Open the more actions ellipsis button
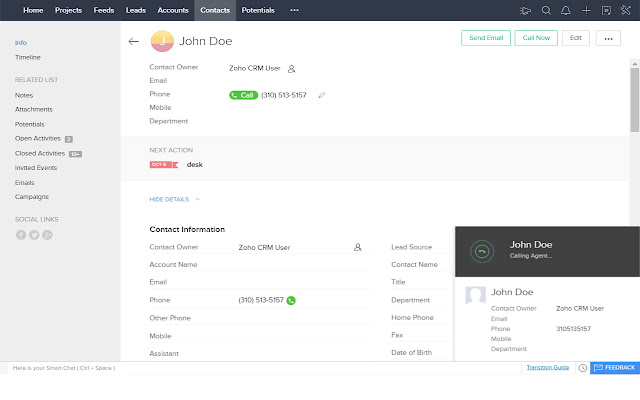The image size is (640, 400). pos(608,38)
